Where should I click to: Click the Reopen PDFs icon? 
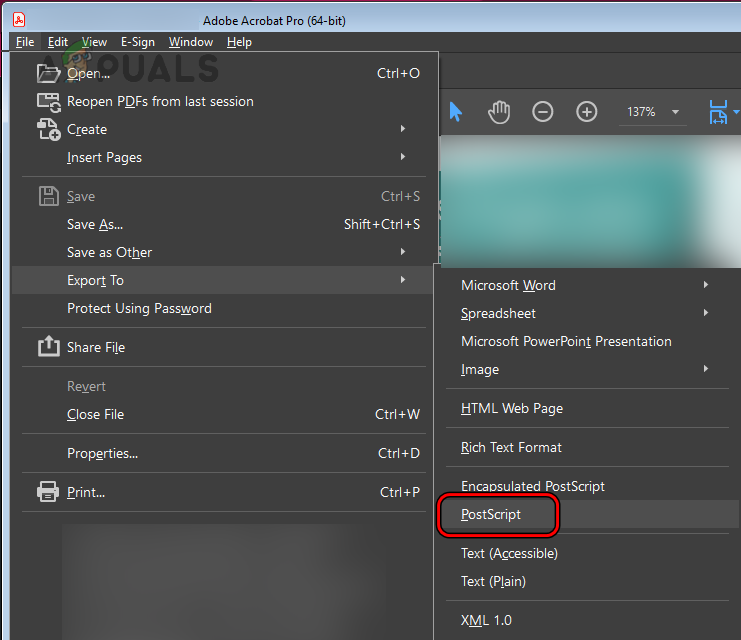48,102
